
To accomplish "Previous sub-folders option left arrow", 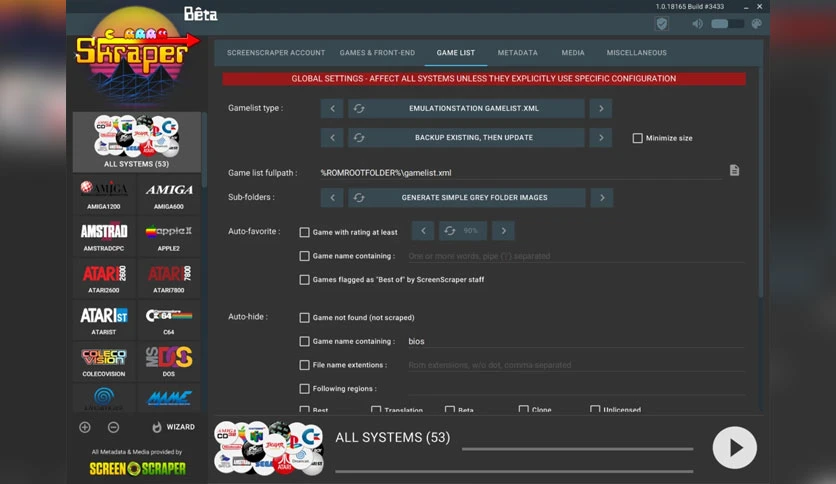I will click(x=332, y=198).
